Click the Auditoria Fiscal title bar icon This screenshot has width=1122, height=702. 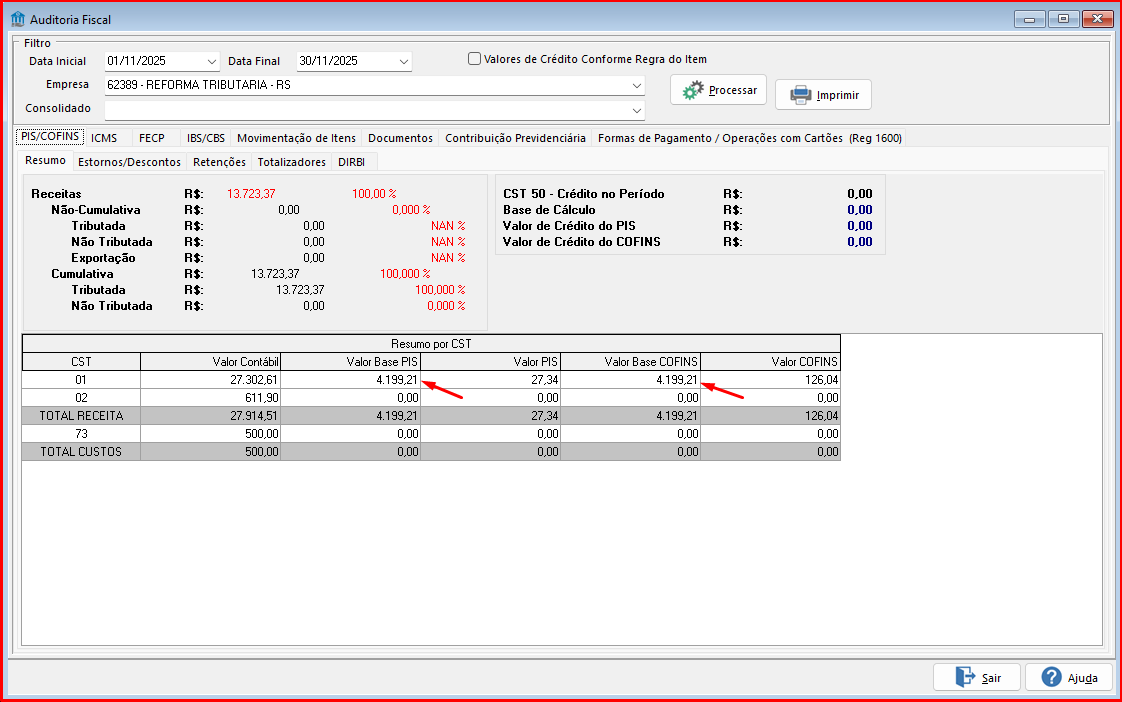click(x=17, y=19)
